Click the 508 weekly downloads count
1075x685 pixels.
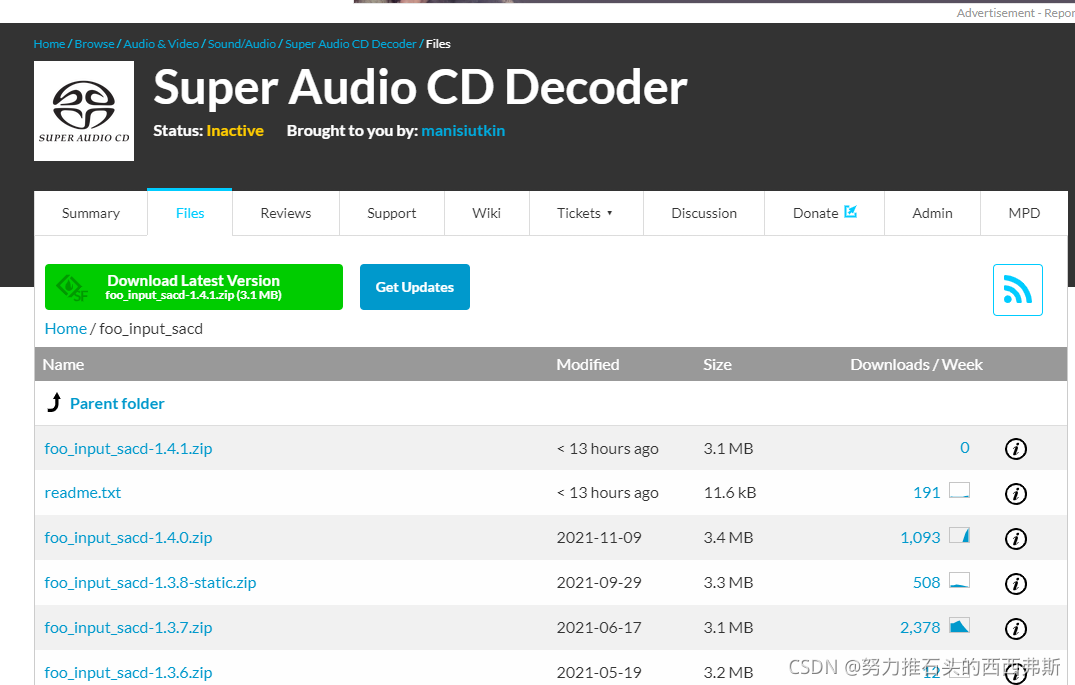[926, 582]
